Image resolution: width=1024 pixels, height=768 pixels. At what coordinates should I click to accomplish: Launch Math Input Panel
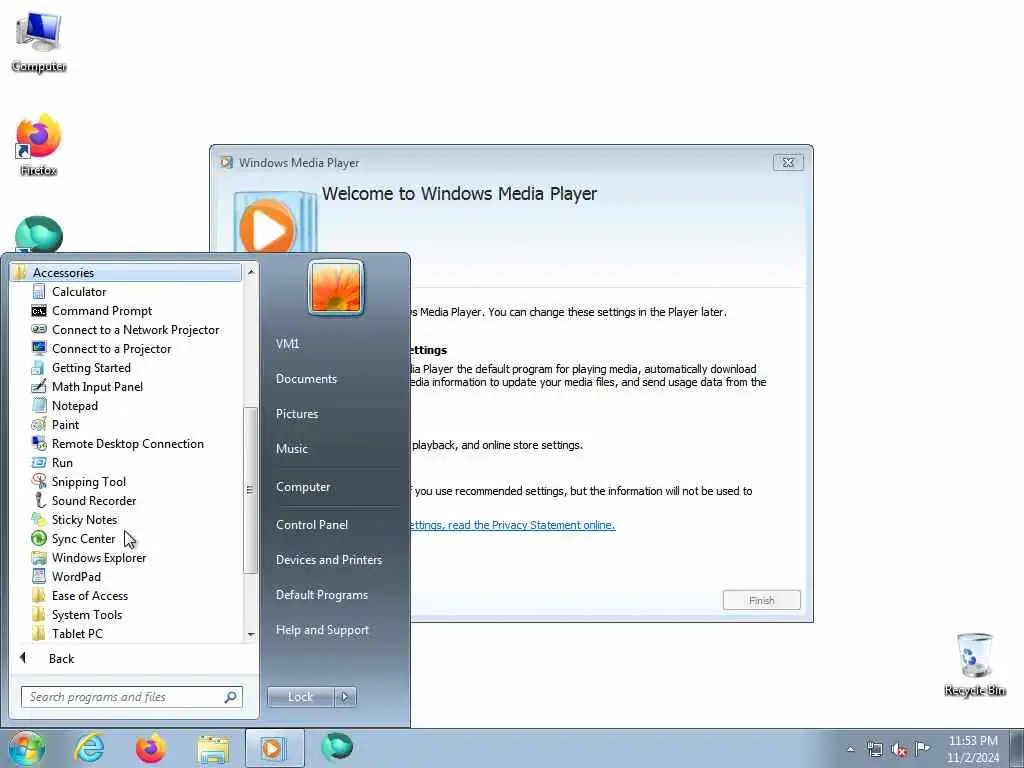tap(97, 387)
